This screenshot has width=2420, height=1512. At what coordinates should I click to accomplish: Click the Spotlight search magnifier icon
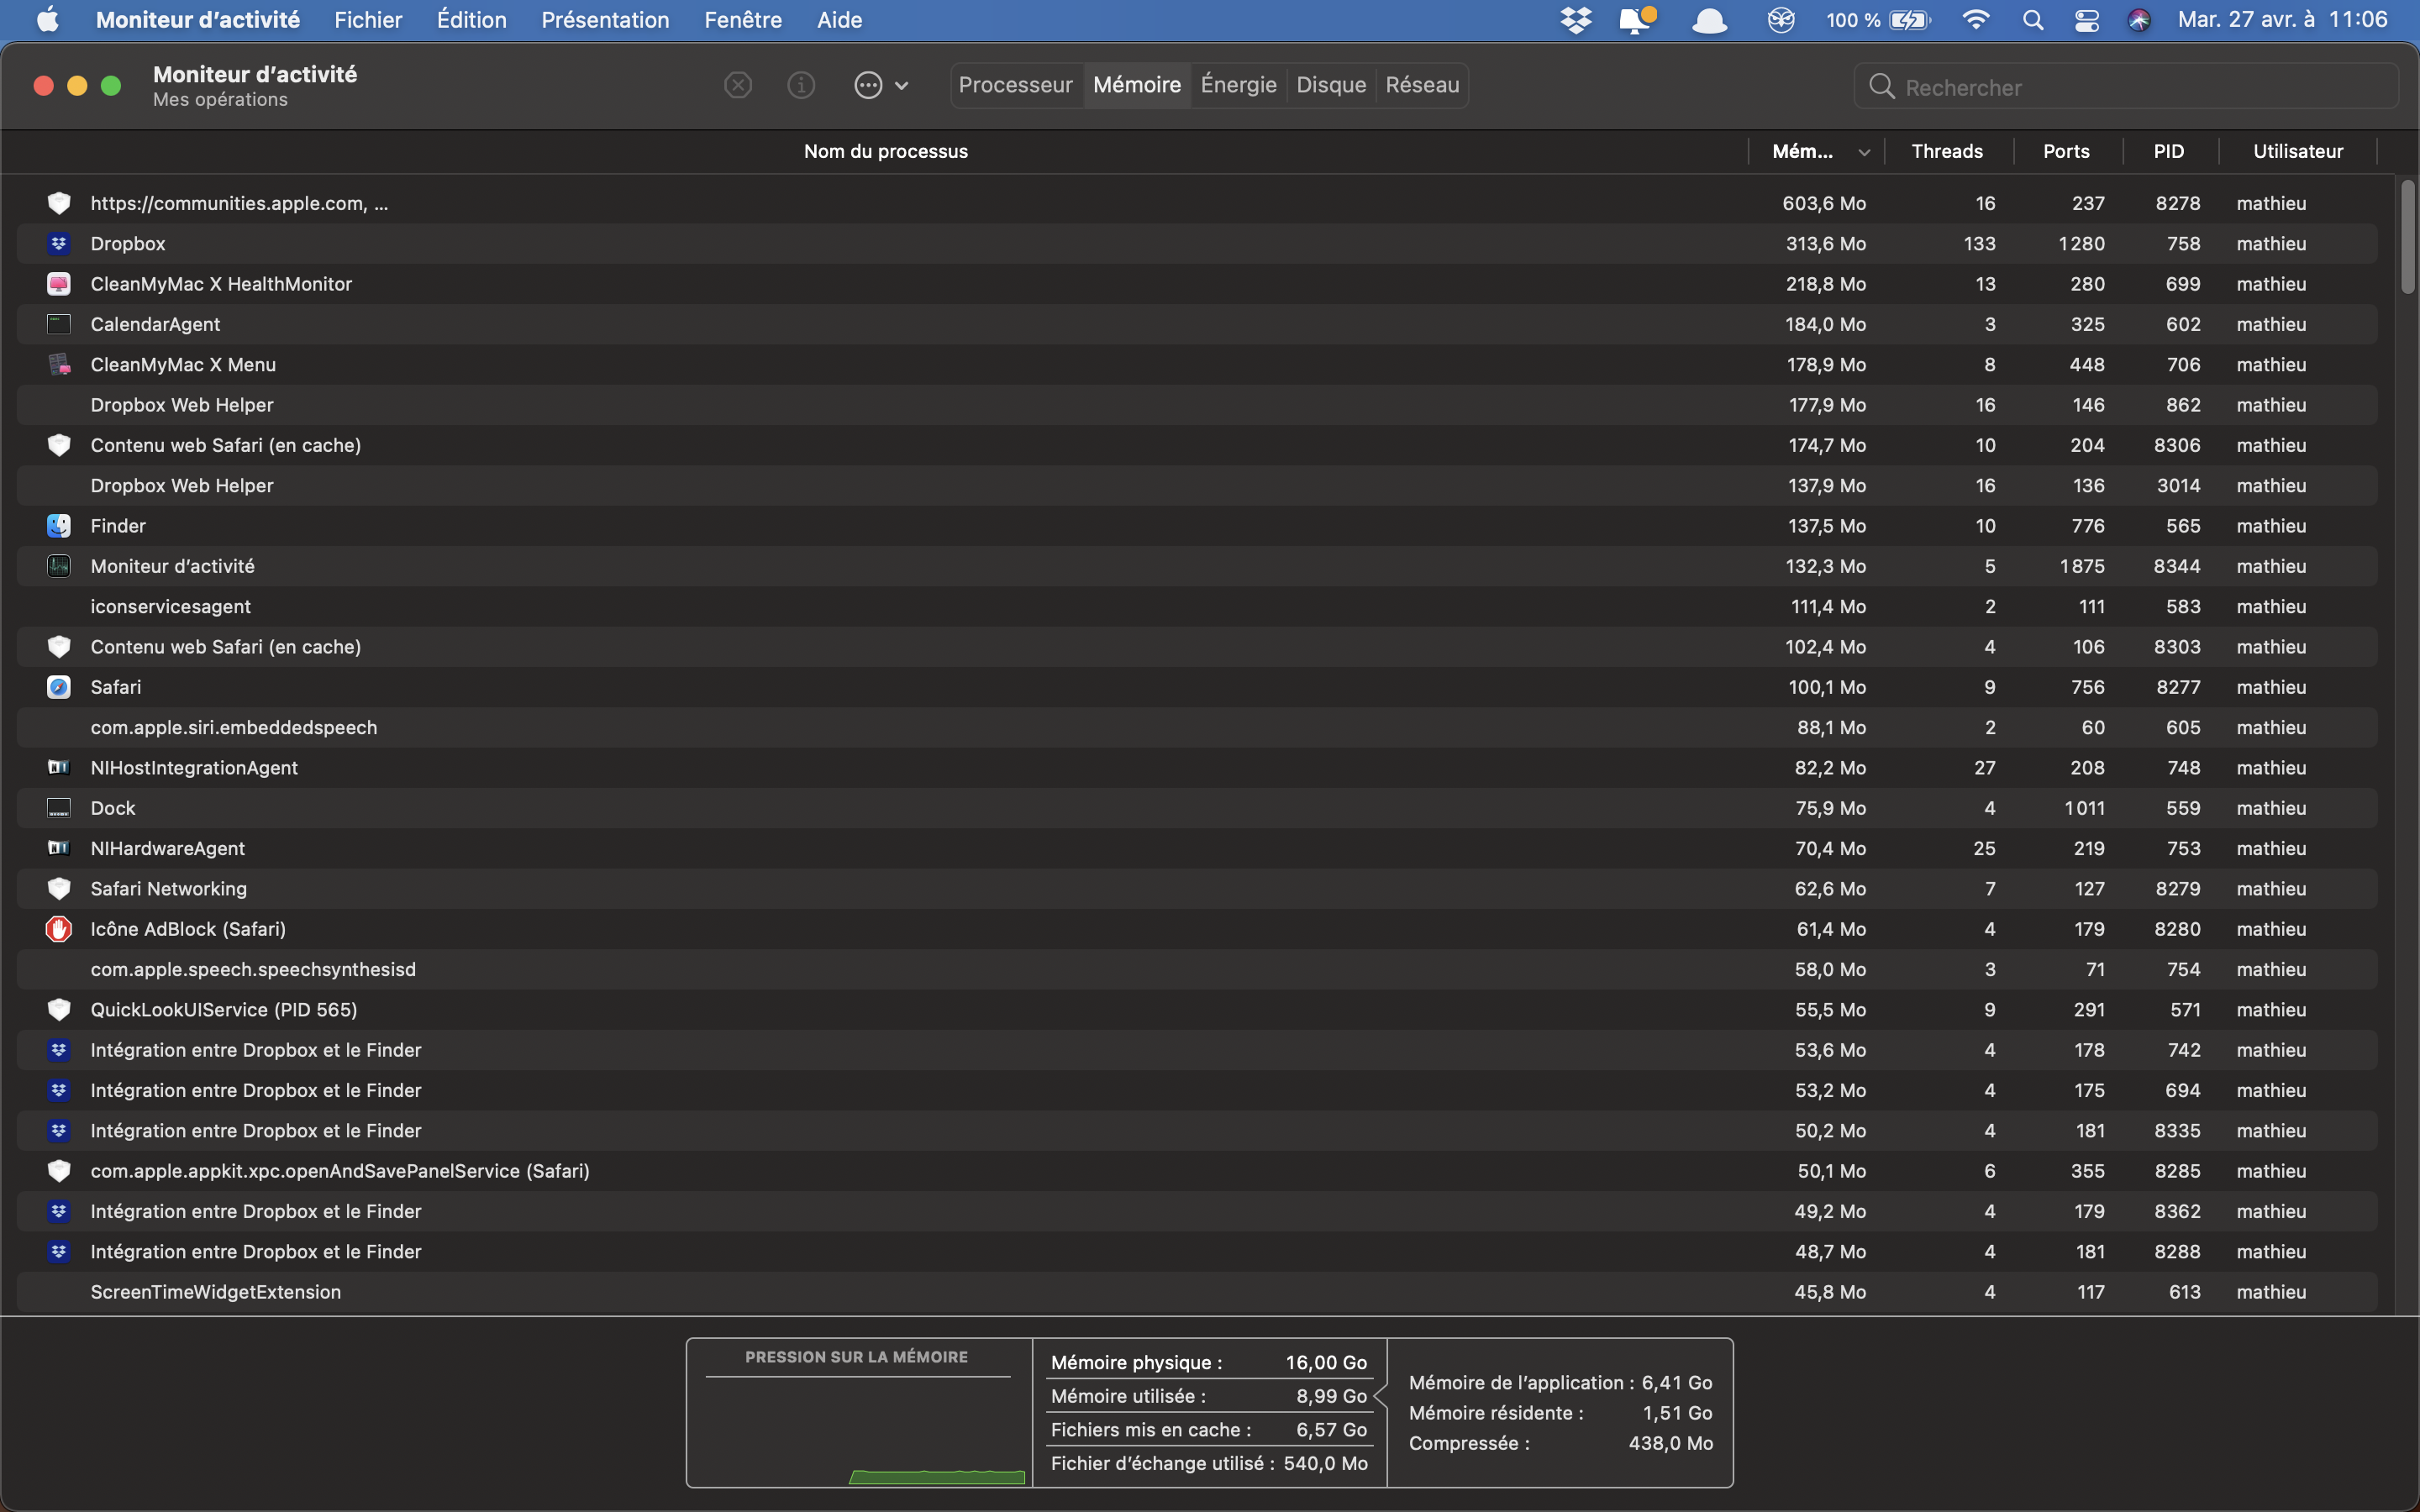click(2032, 20)
